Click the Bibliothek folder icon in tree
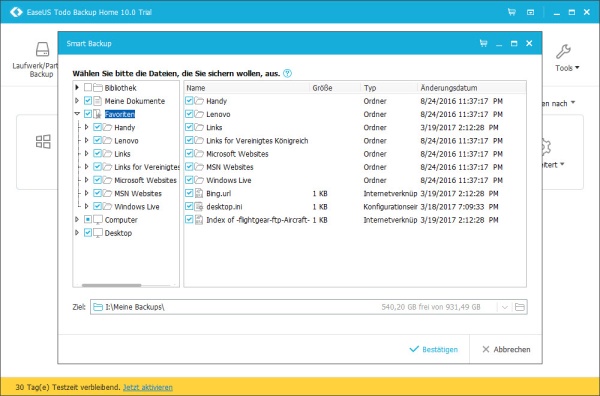 (x=98, y=88)
